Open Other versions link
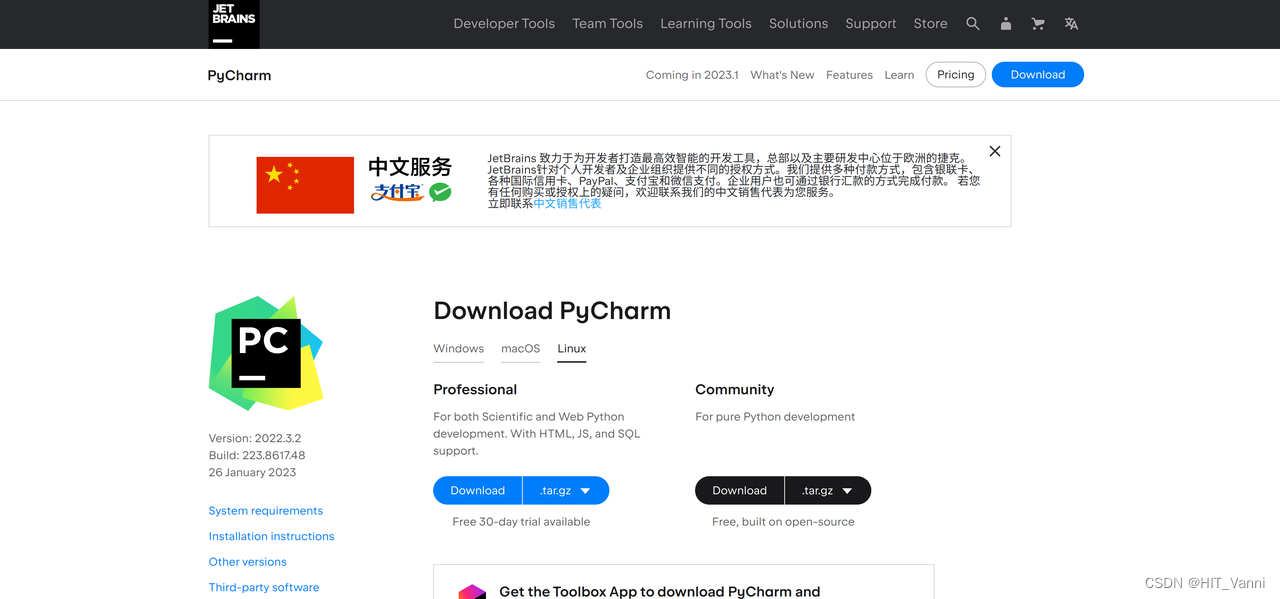Screen dimensions: 1280x599 pyautogui.click(x=248, y=562)
